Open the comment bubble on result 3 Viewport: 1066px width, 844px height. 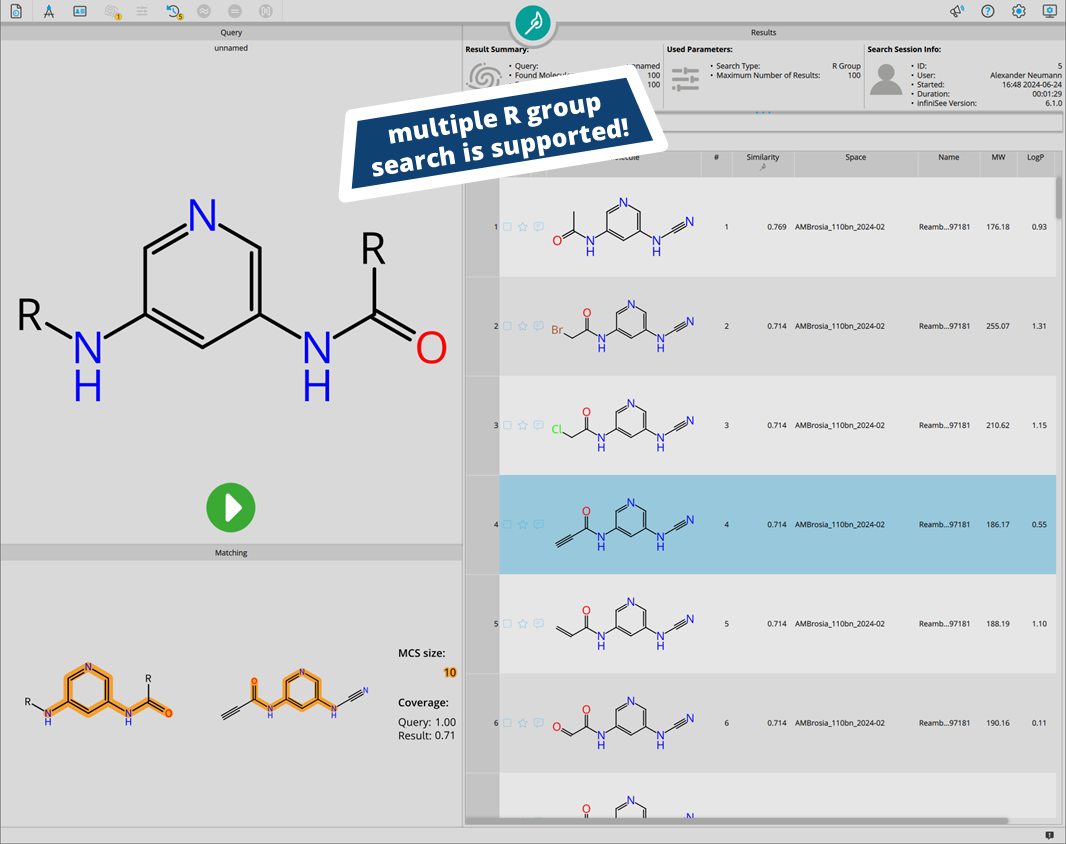click(x=537, y=424)
